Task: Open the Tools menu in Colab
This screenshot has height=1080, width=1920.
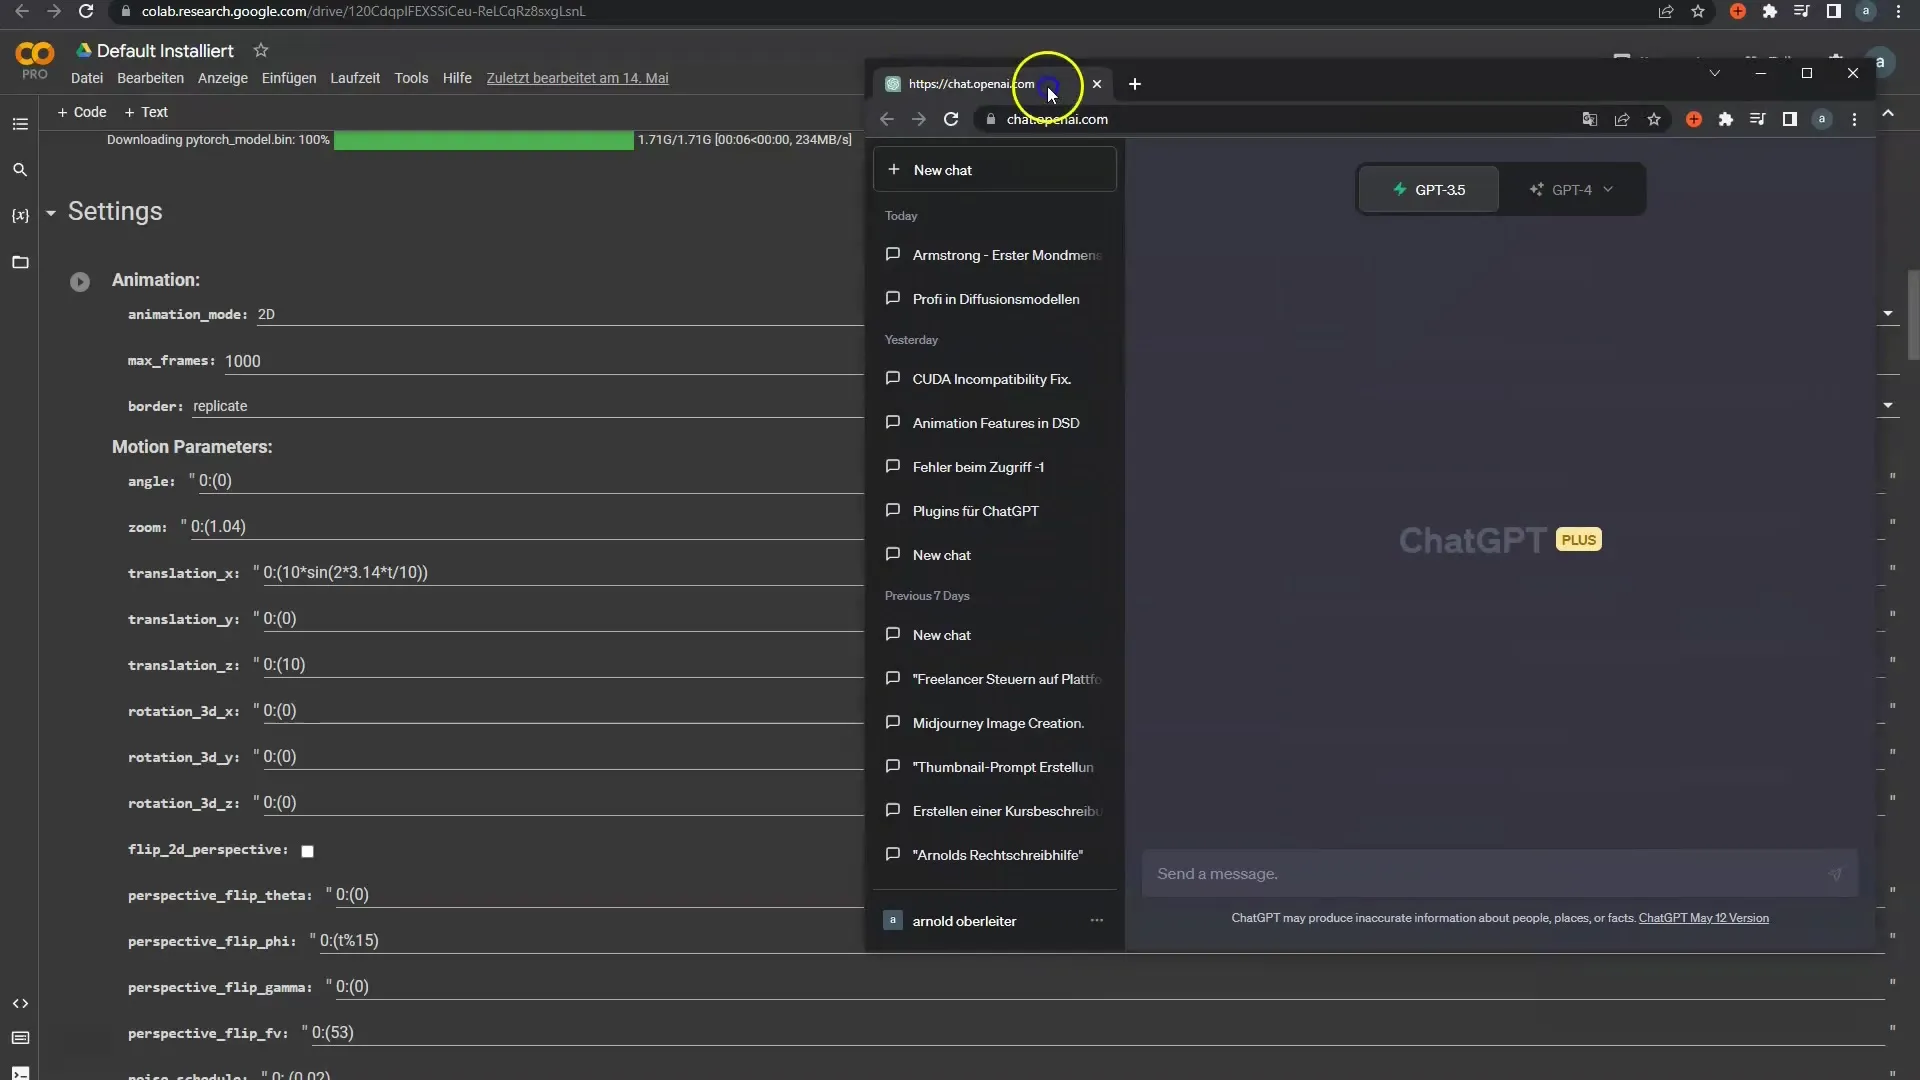Action: [x=411, y=78]
